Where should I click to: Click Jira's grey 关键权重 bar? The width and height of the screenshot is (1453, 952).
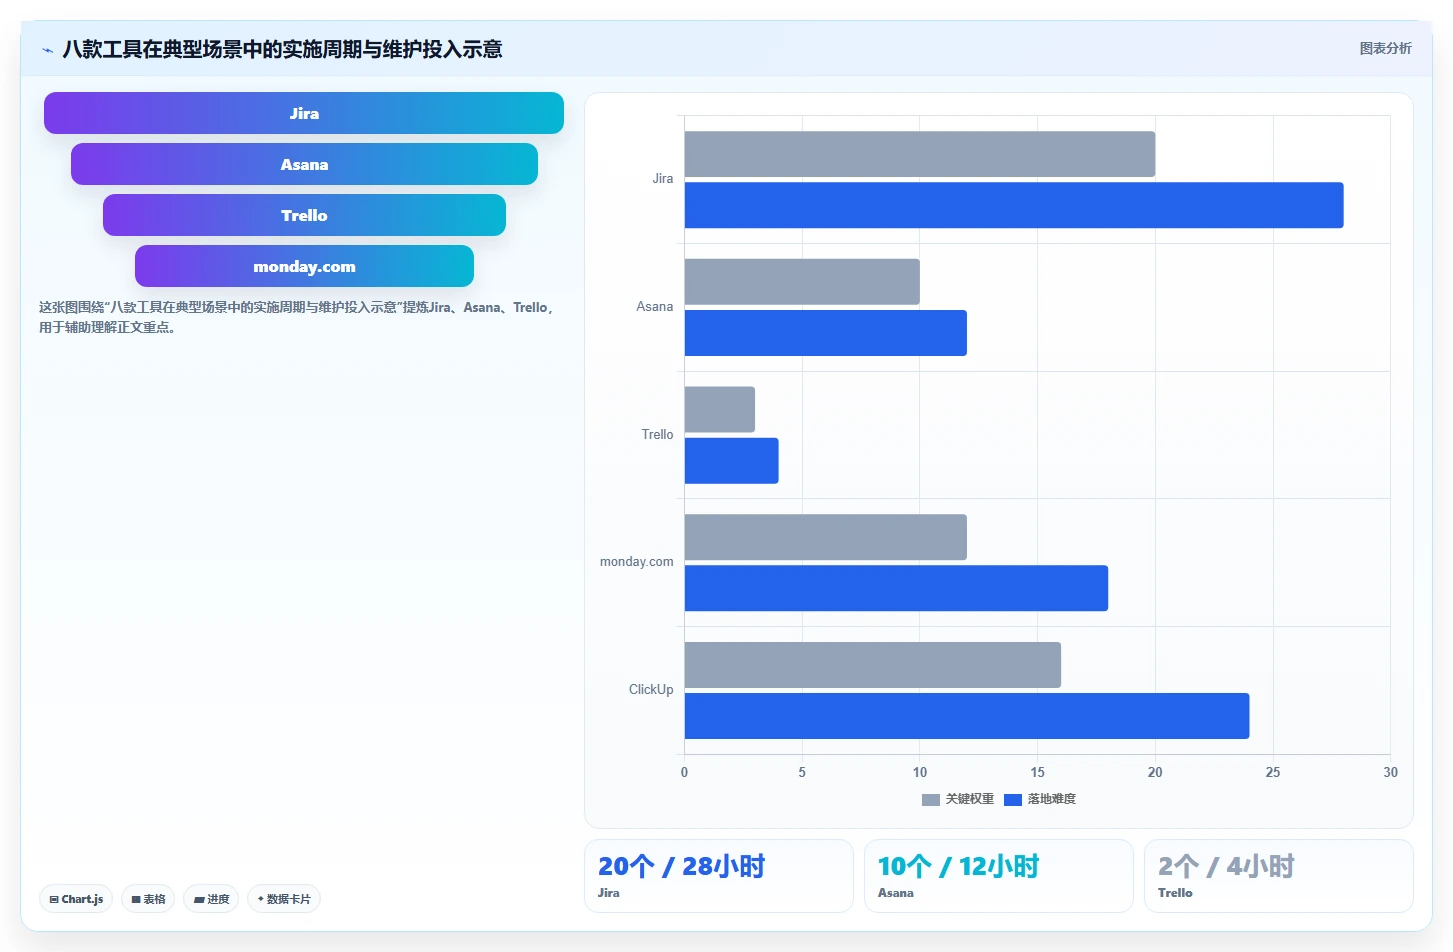coord(920,154)
